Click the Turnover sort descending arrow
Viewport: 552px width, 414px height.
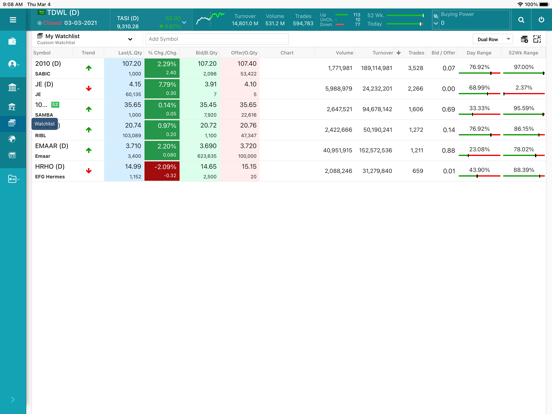click(x=399, y=53)
